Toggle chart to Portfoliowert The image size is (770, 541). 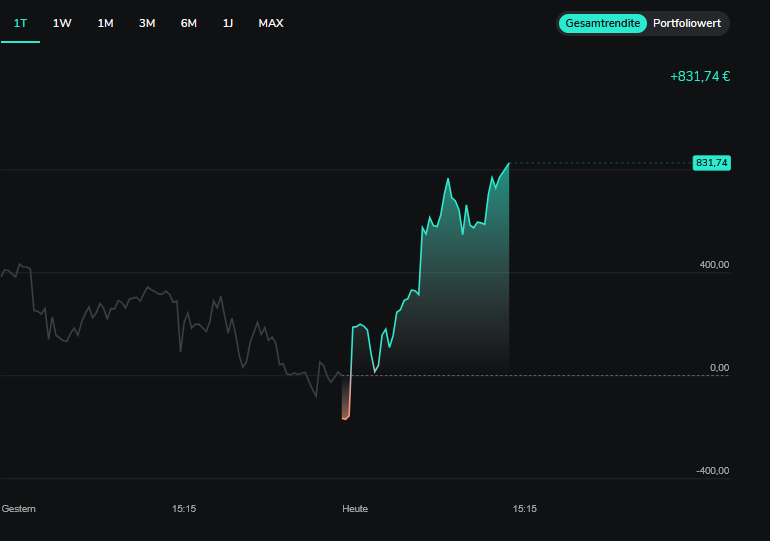688,23
